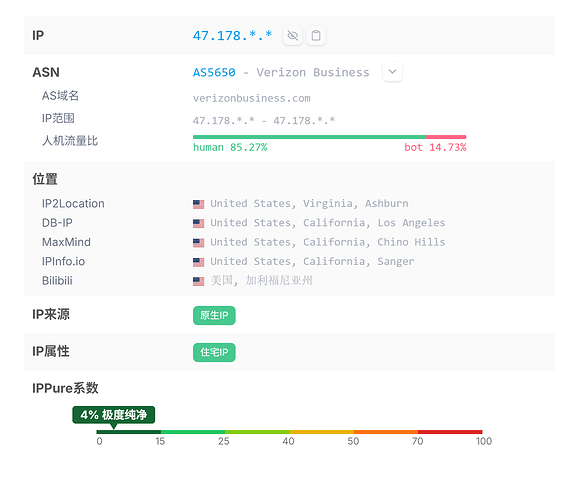
Task: Open the AS5650 ASN link
Action: tap(214, 72)
